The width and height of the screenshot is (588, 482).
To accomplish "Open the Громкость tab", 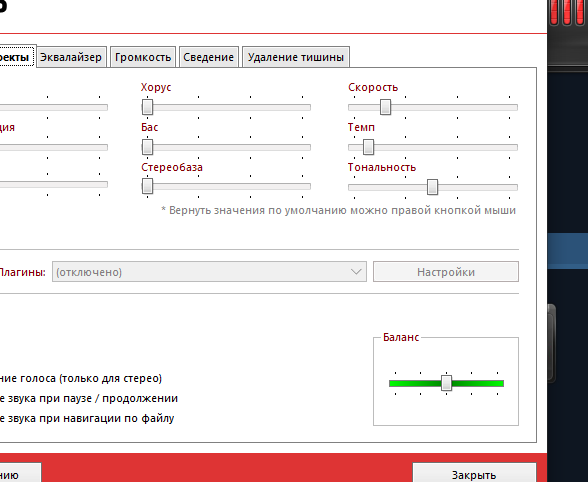I will click(x=143, y=57).
